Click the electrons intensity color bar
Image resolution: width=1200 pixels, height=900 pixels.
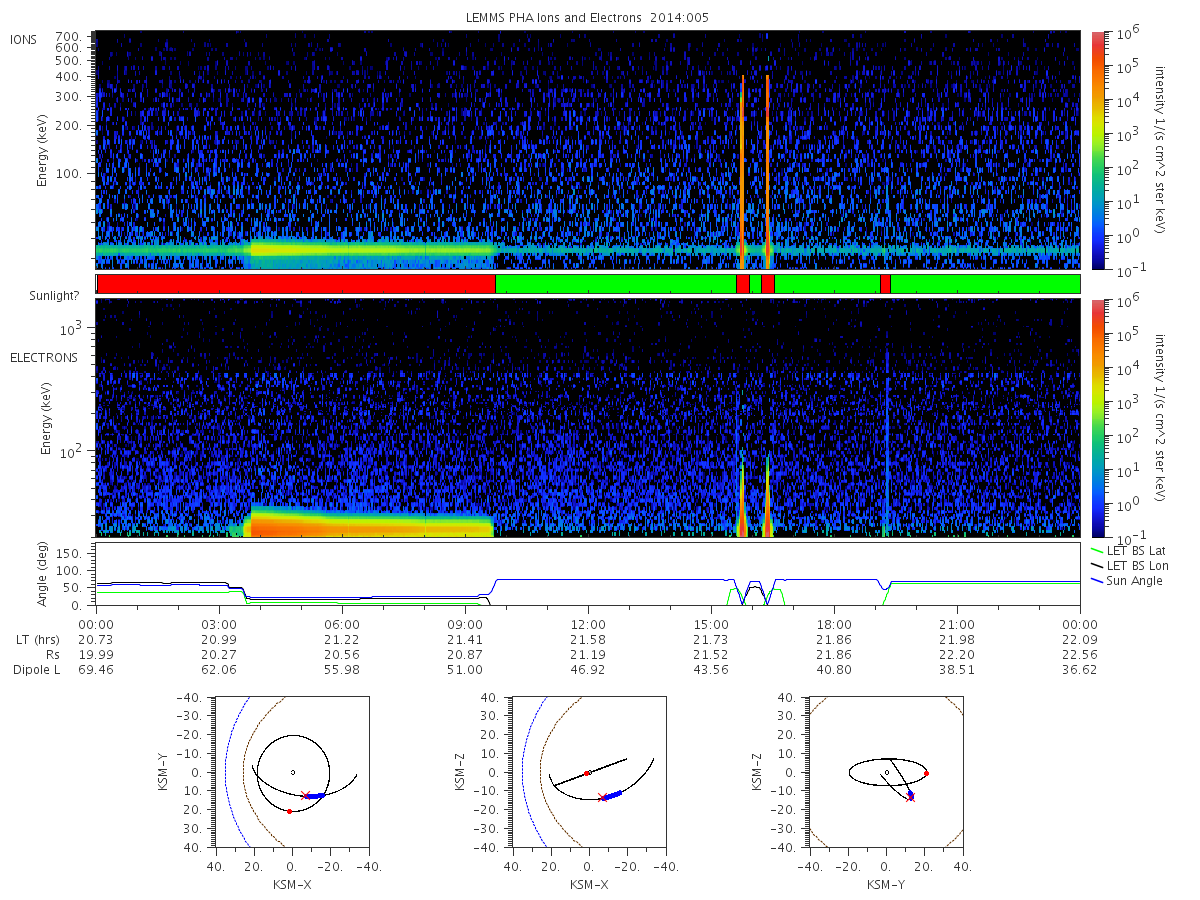[1097, 418]
